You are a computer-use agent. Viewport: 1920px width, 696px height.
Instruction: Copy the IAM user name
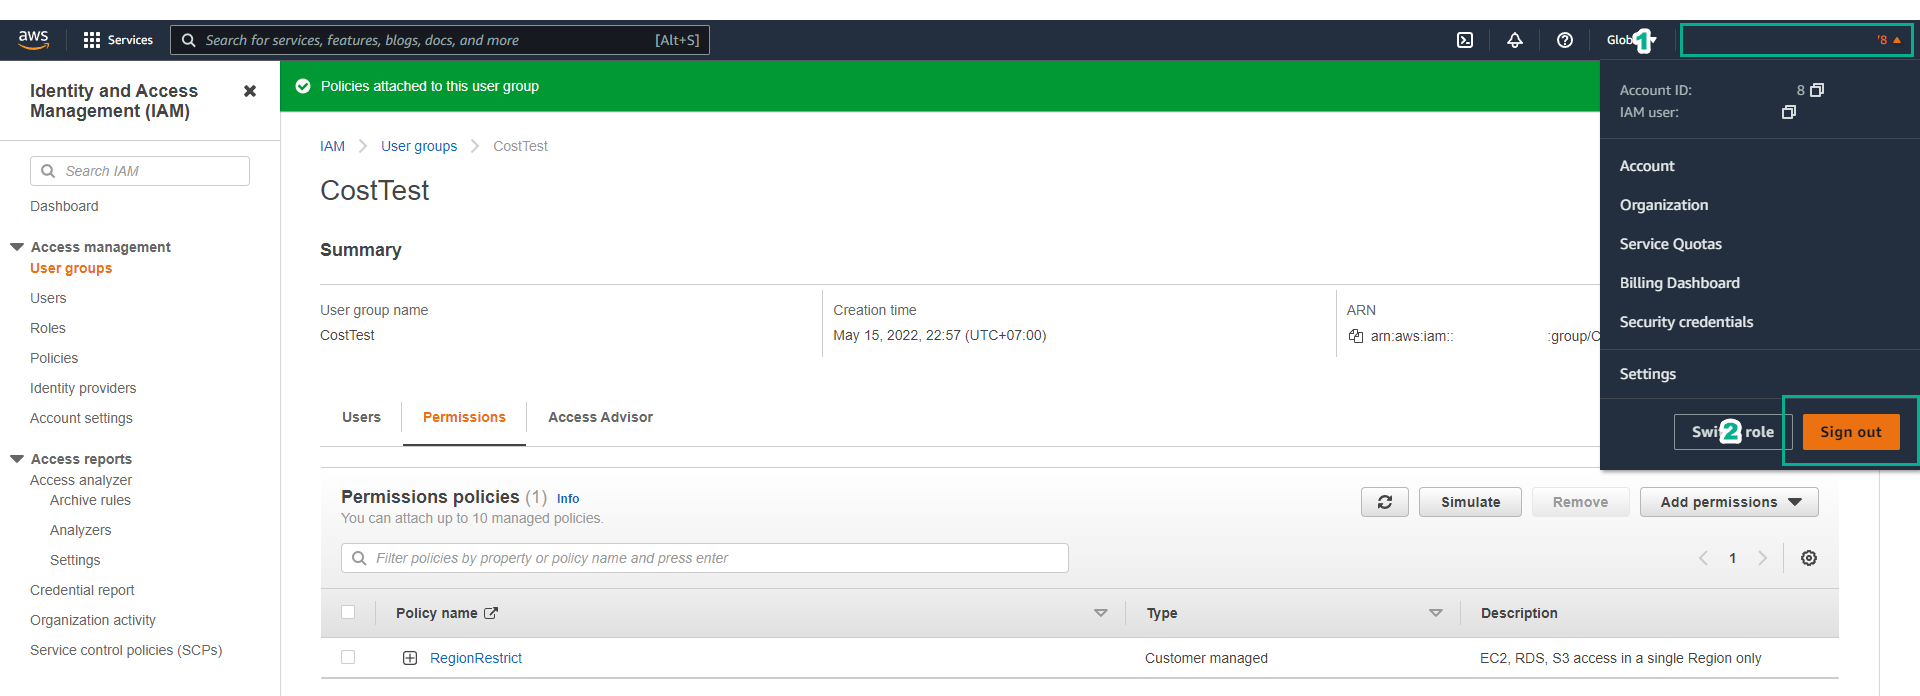(x=1789, y=112)
